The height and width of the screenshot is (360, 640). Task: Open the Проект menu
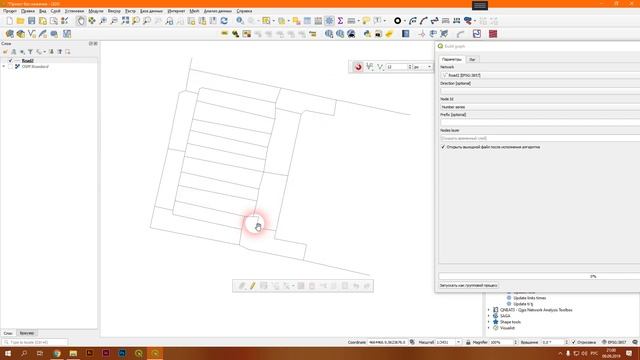10,11
